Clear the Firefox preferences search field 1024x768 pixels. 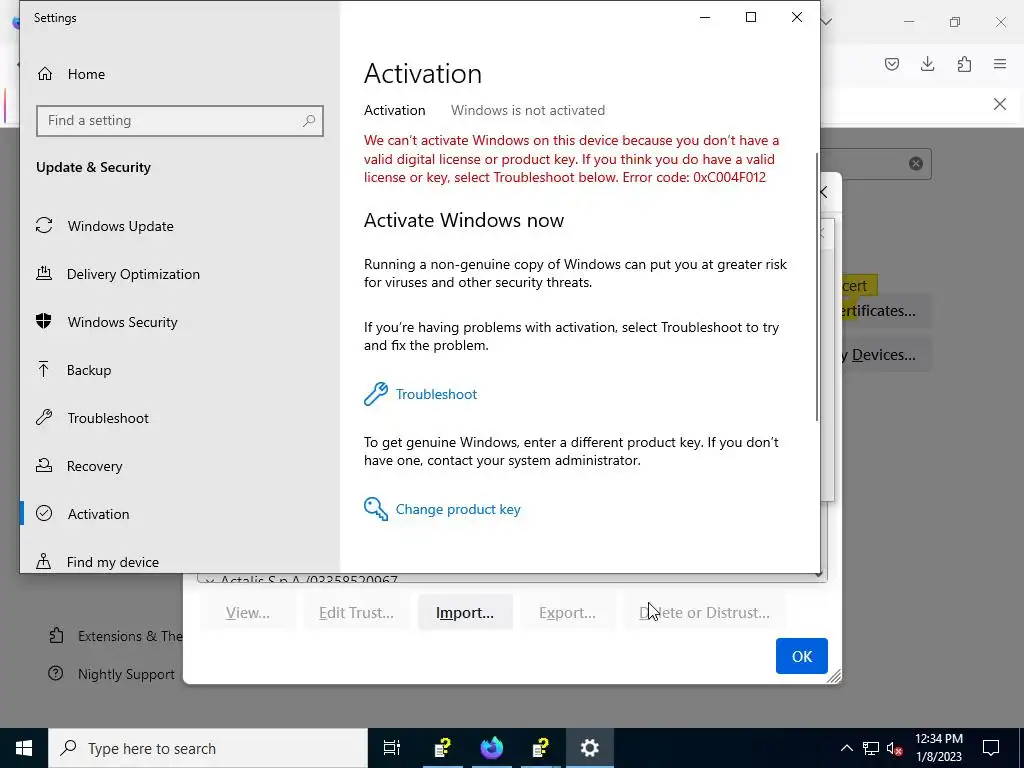[x=916, y=163]
